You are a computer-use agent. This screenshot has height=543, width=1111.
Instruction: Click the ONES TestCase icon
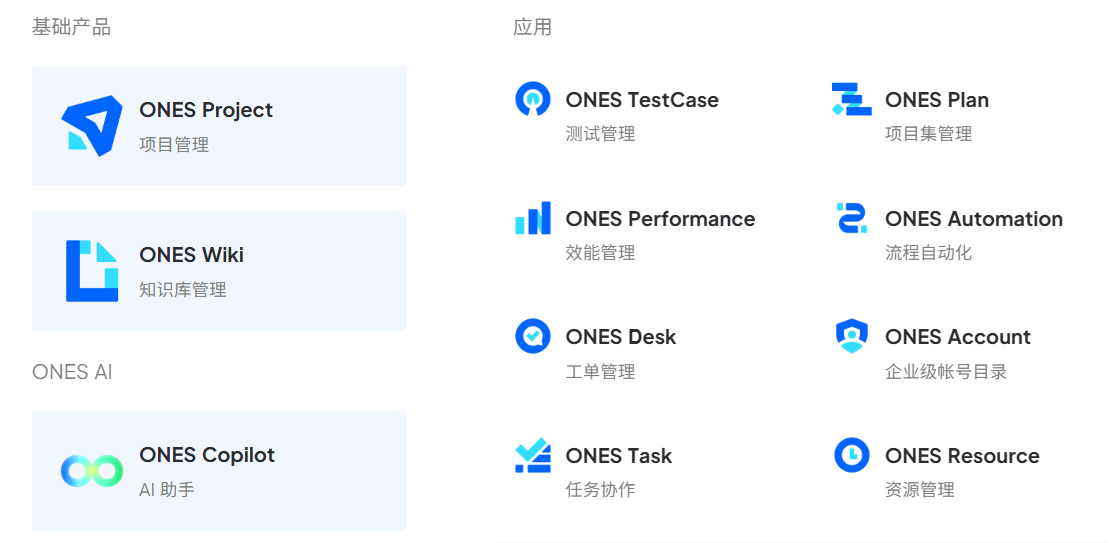coord(532,99)
